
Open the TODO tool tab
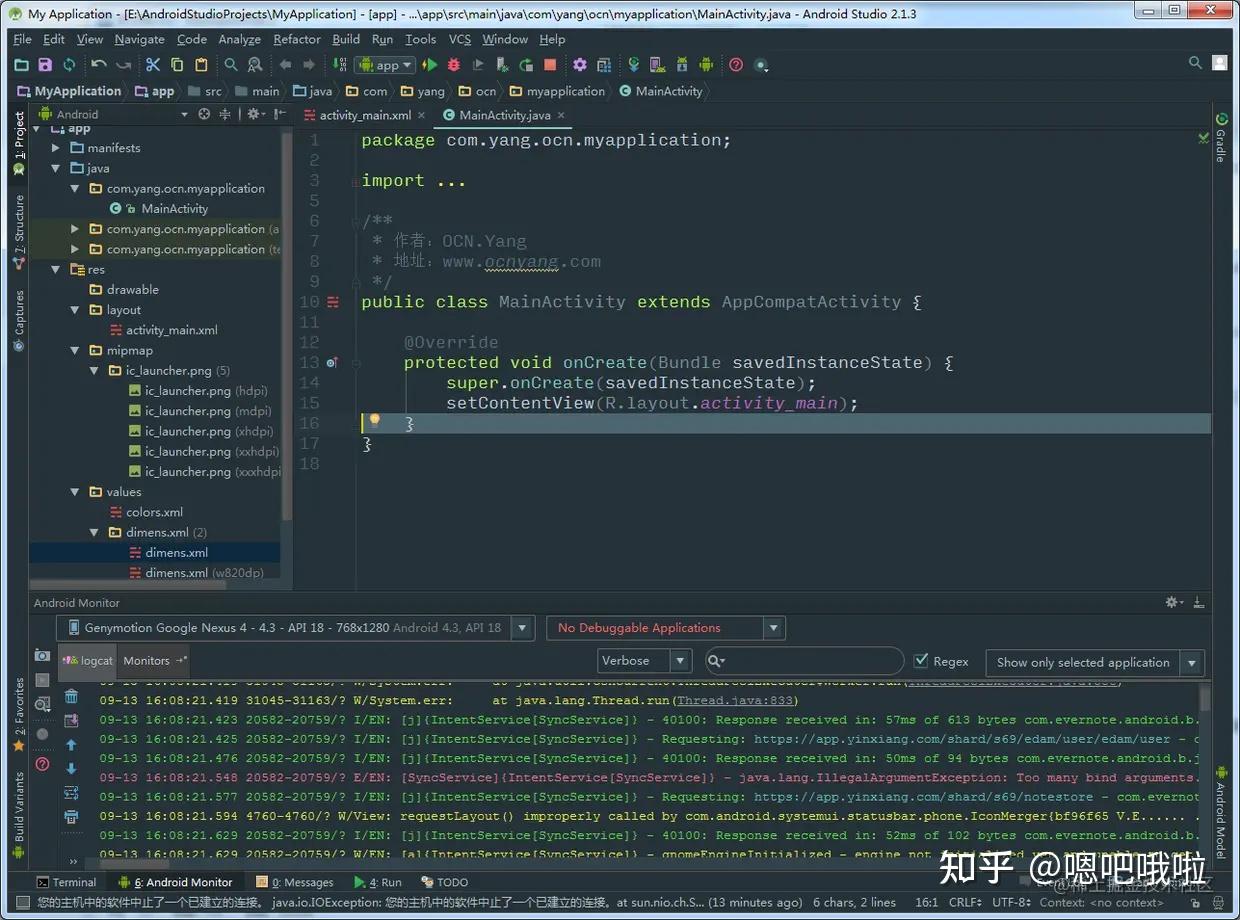pyautogui.click(x=444, y=882)
